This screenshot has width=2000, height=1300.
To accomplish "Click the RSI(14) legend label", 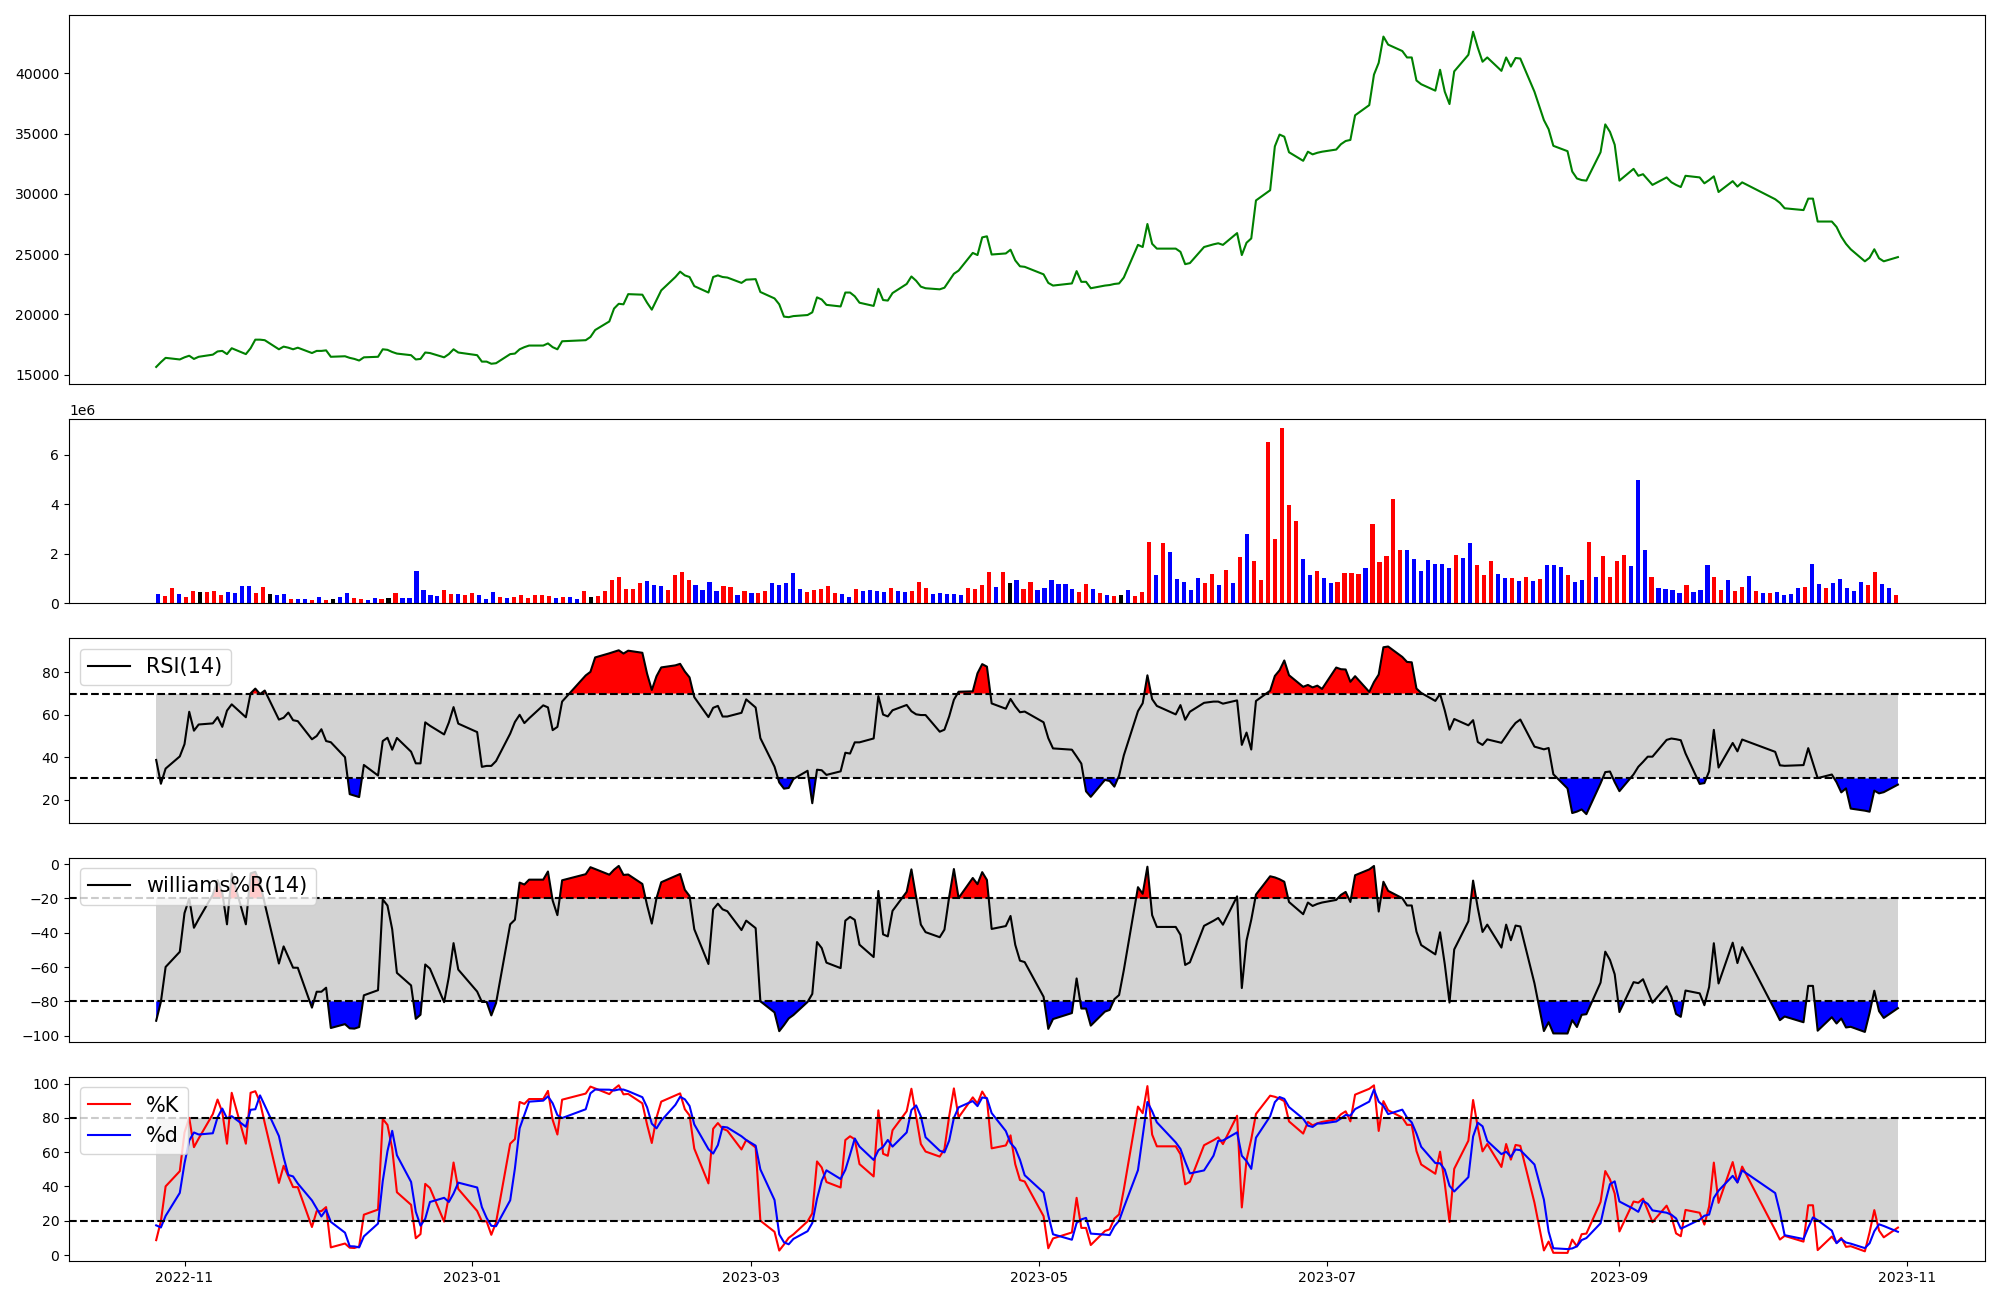I will coord(184,666).
